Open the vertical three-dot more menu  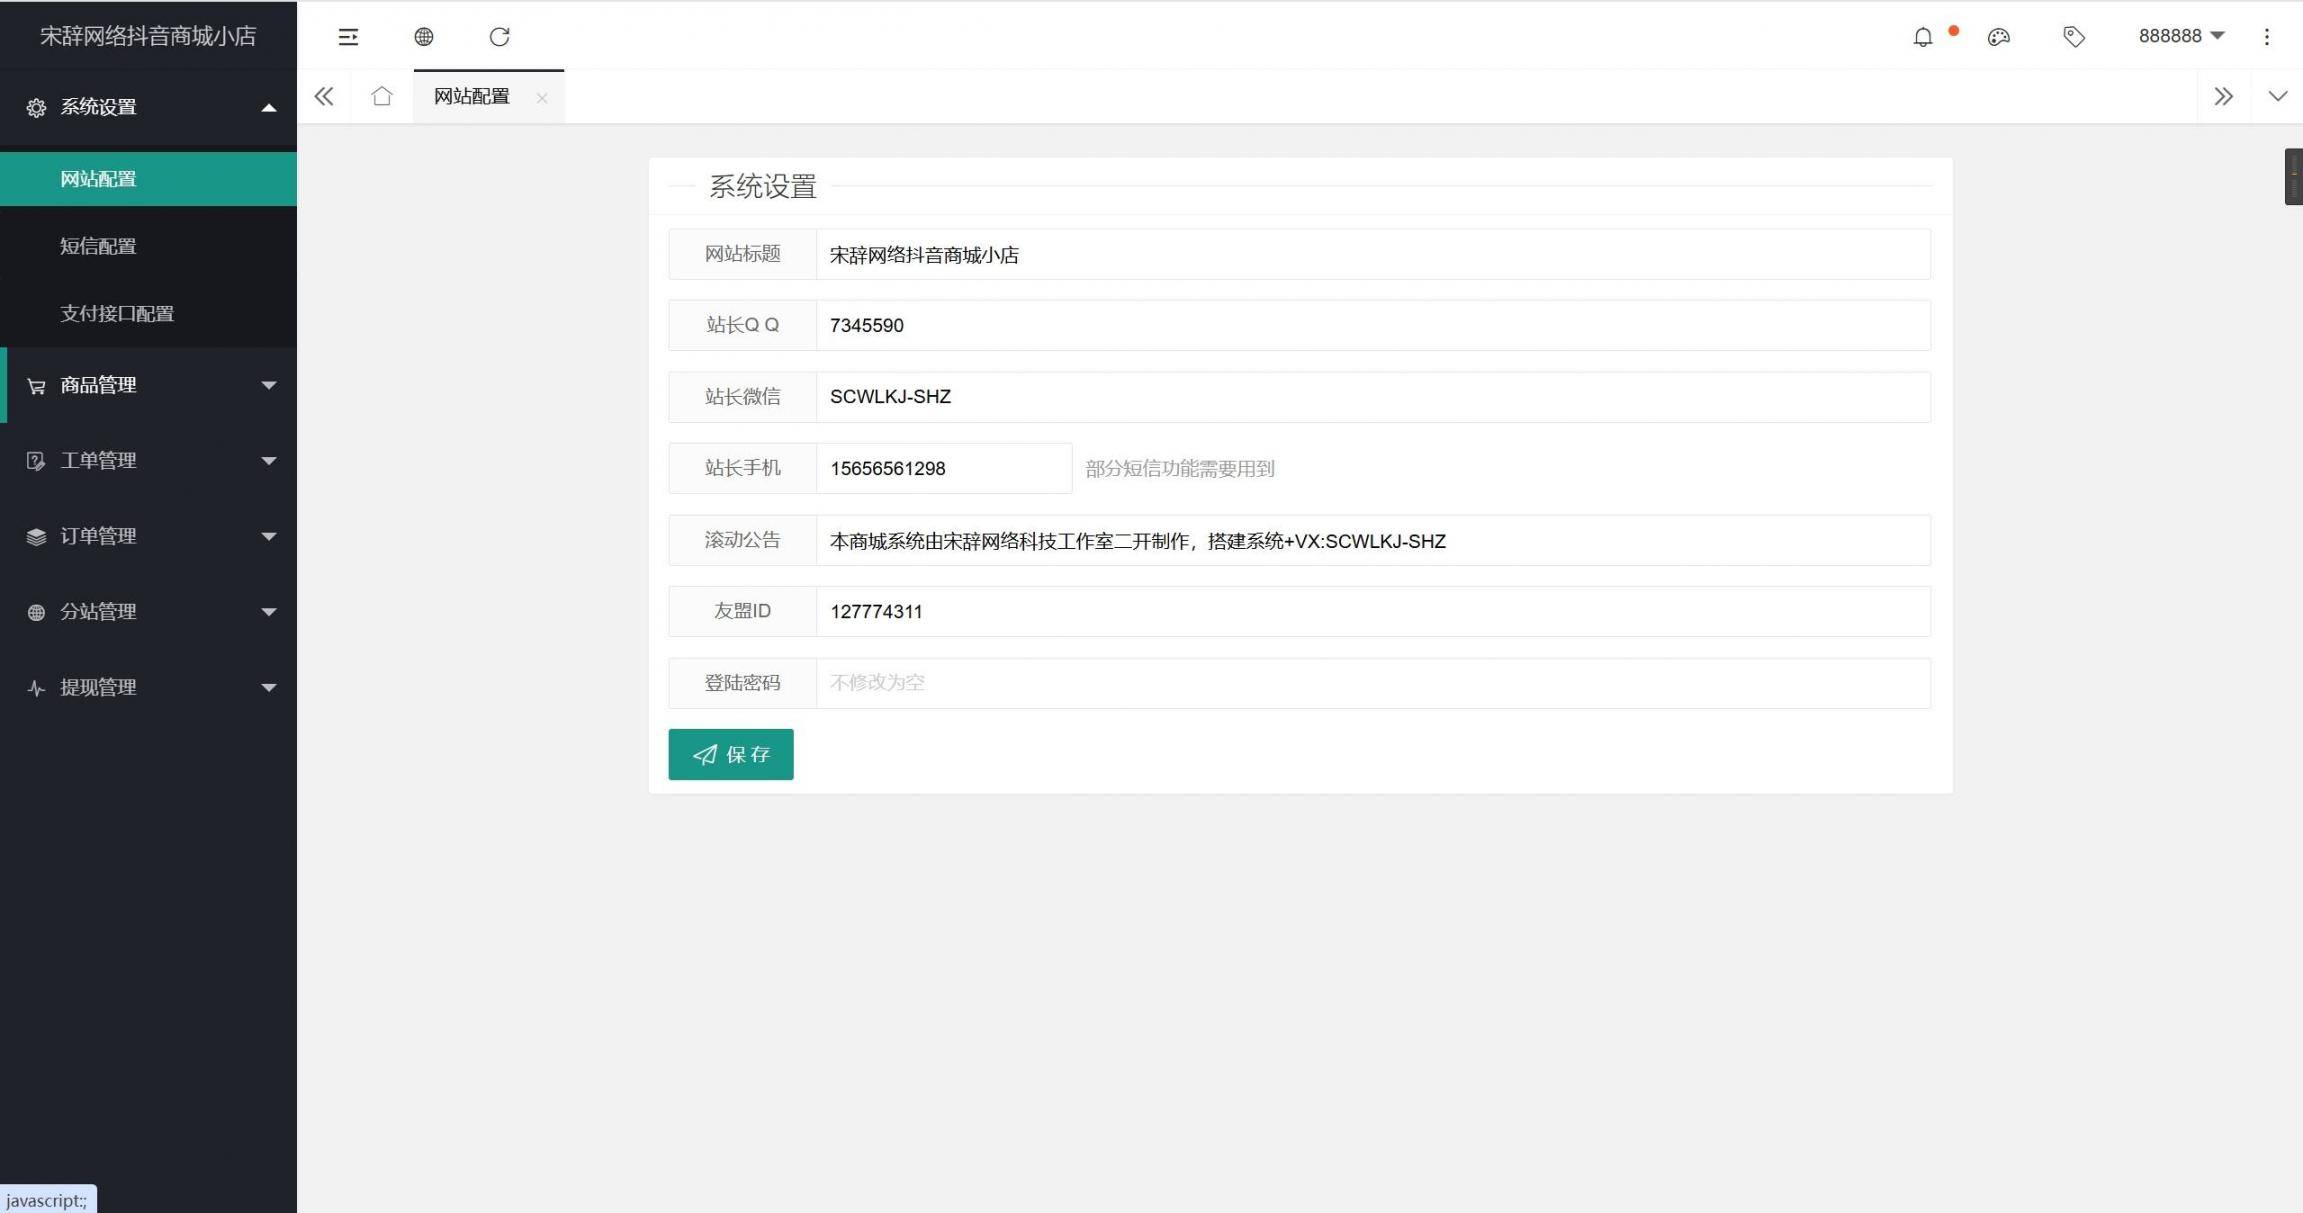tap(2266, 37)
